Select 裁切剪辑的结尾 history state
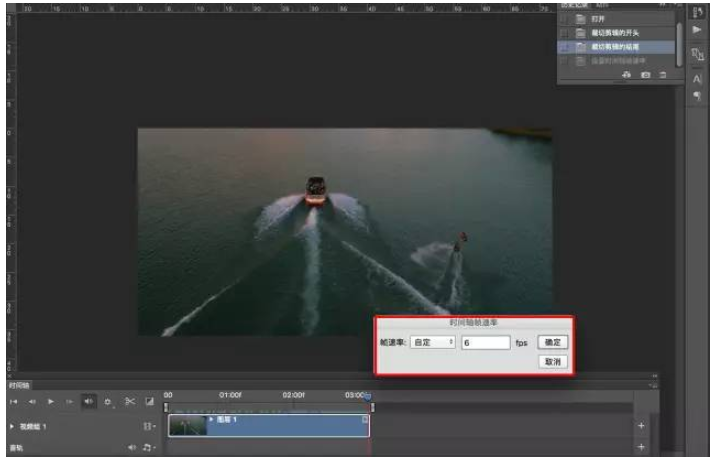 coord(615,46)
